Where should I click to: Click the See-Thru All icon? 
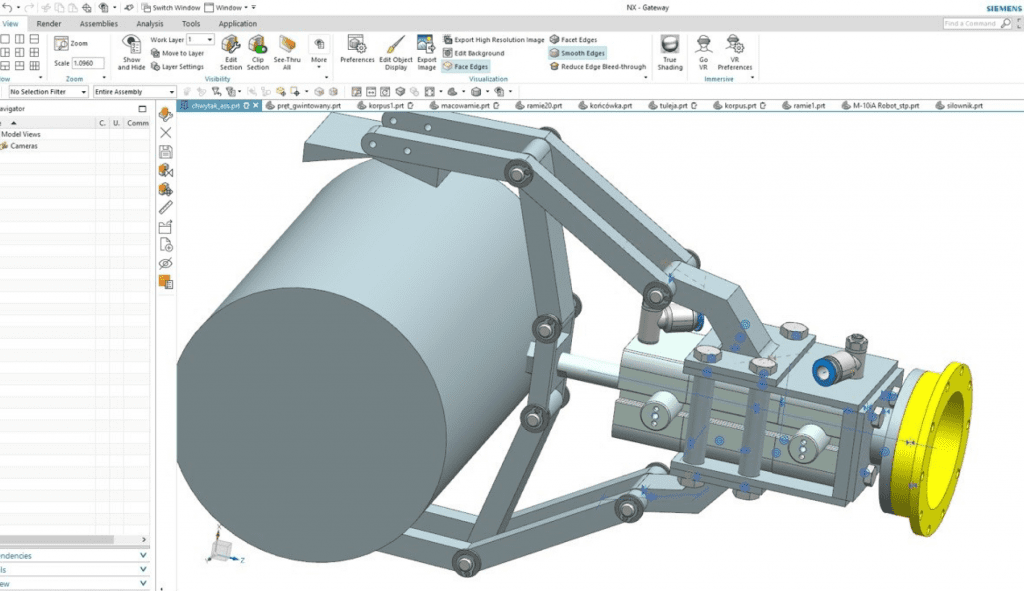coord(288,45)
